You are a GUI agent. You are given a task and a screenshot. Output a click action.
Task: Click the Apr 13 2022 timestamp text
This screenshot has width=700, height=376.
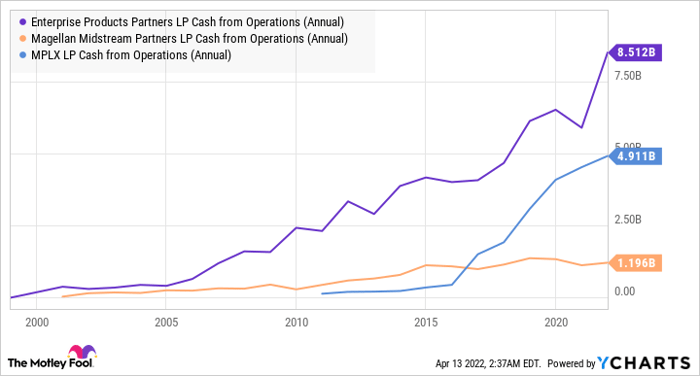coord(488,363)
